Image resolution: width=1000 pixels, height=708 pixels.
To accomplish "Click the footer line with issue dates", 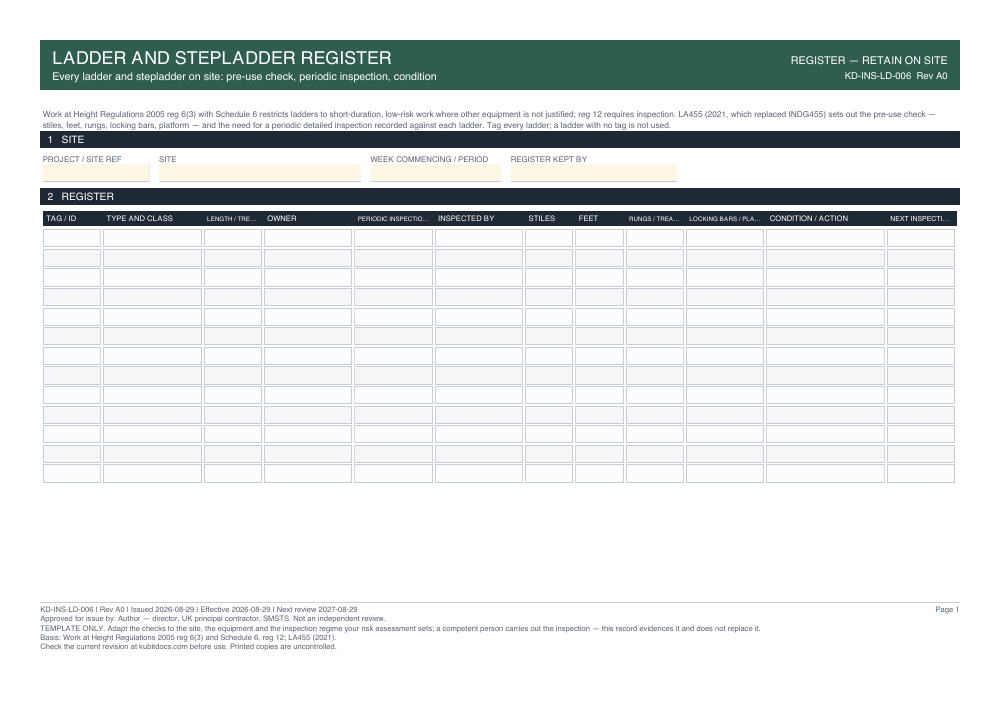I will tap(198, 610).
